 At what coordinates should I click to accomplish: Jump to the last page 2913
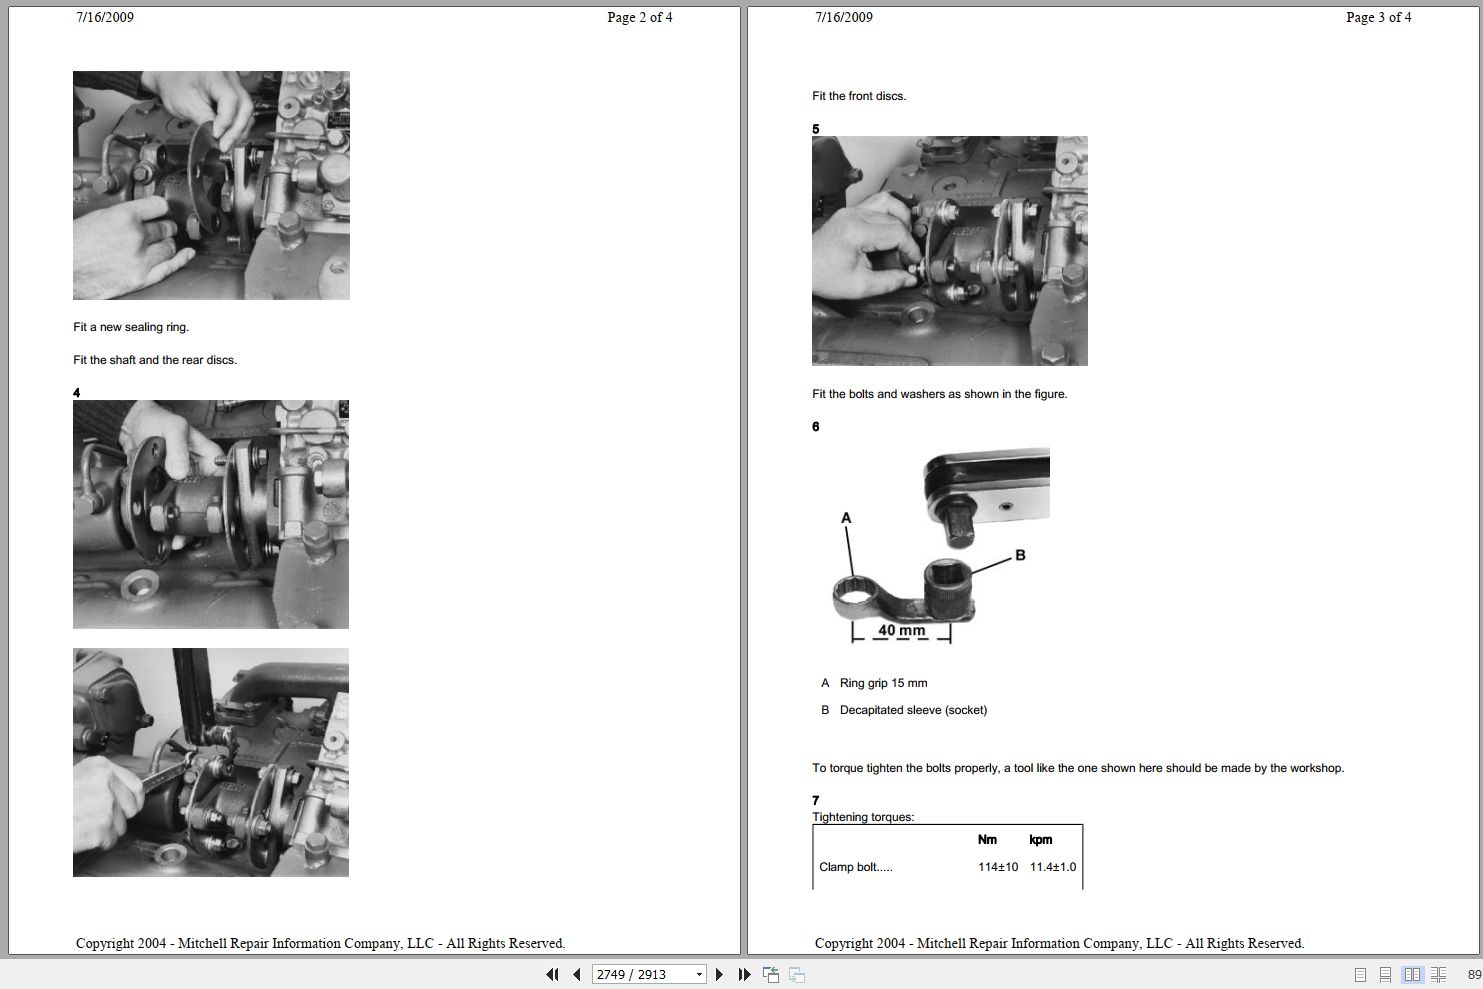click(744, 974)
